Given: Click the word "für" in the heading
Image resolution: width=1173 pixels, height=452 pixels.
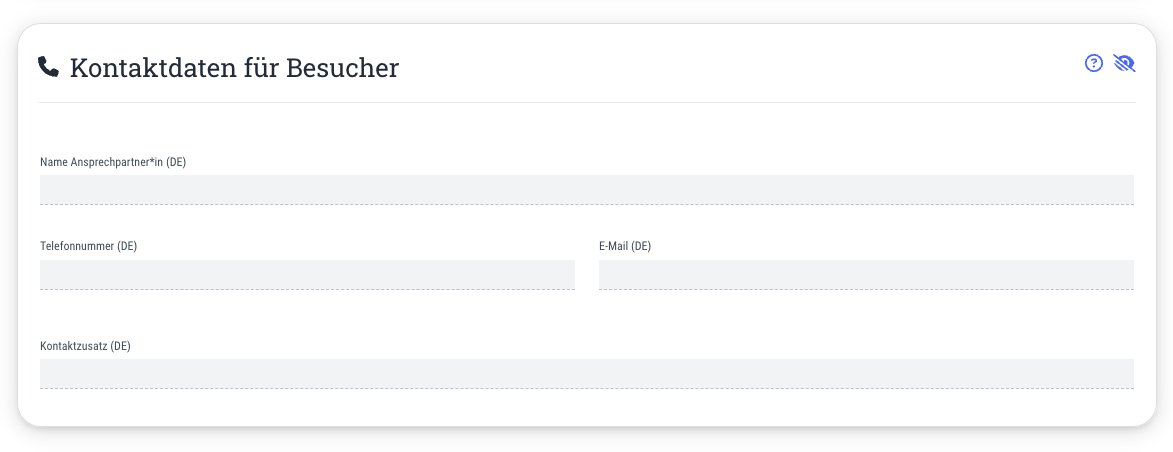Looking at the screenshot, I should point(260,67).
